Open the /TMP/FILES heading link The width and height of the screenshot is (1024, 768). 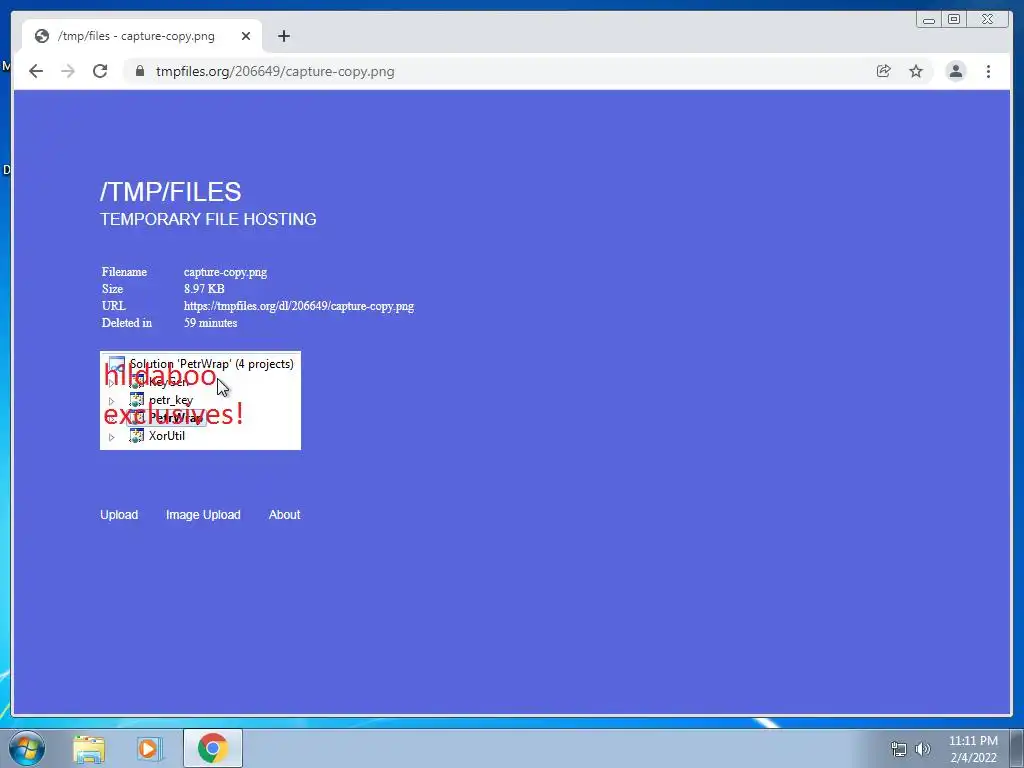(170, 191)
